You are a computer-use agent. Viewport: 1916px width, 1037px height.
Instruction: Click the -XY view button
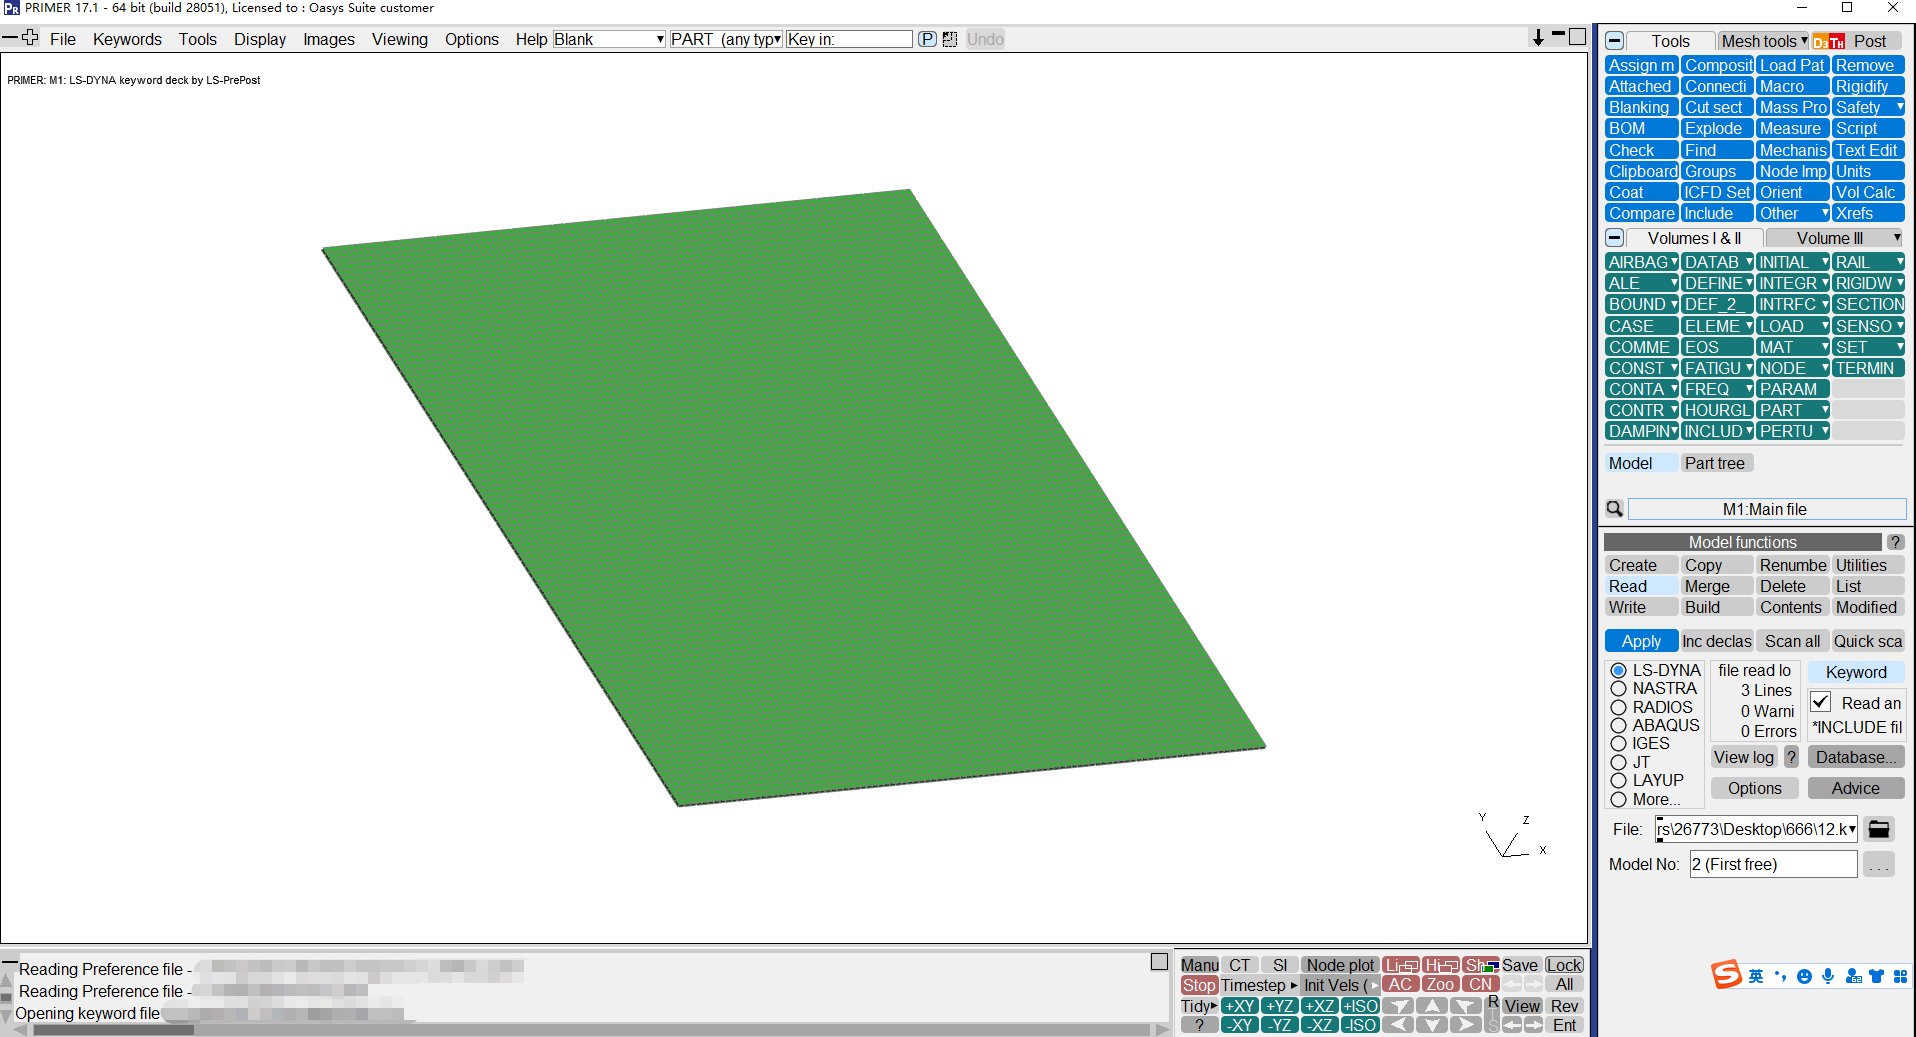(x=1240, y=1025)
